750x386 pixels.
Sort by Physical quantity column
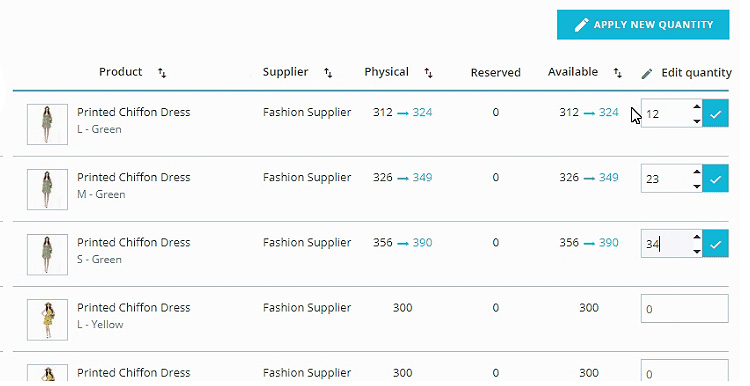tap(429, 73)
